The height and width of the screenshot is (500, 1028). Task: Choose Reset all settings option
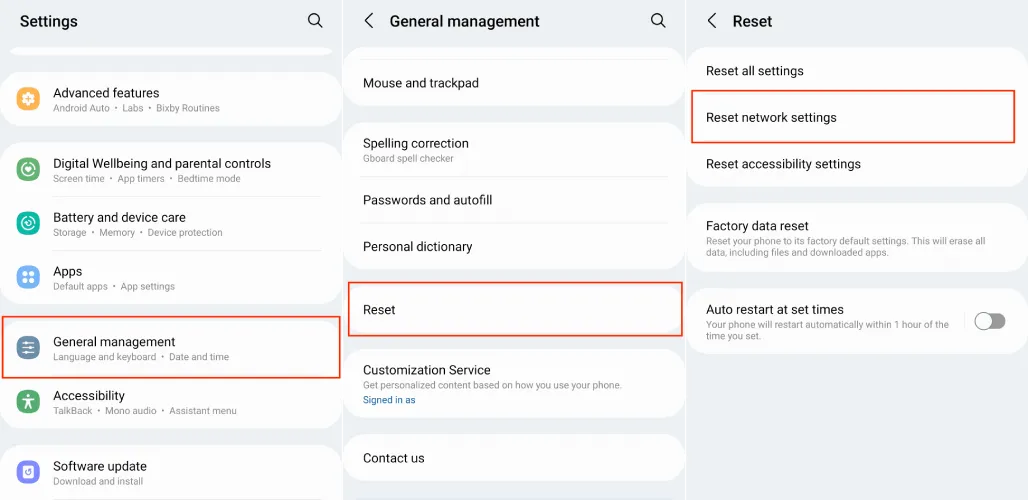coord(755,71)
